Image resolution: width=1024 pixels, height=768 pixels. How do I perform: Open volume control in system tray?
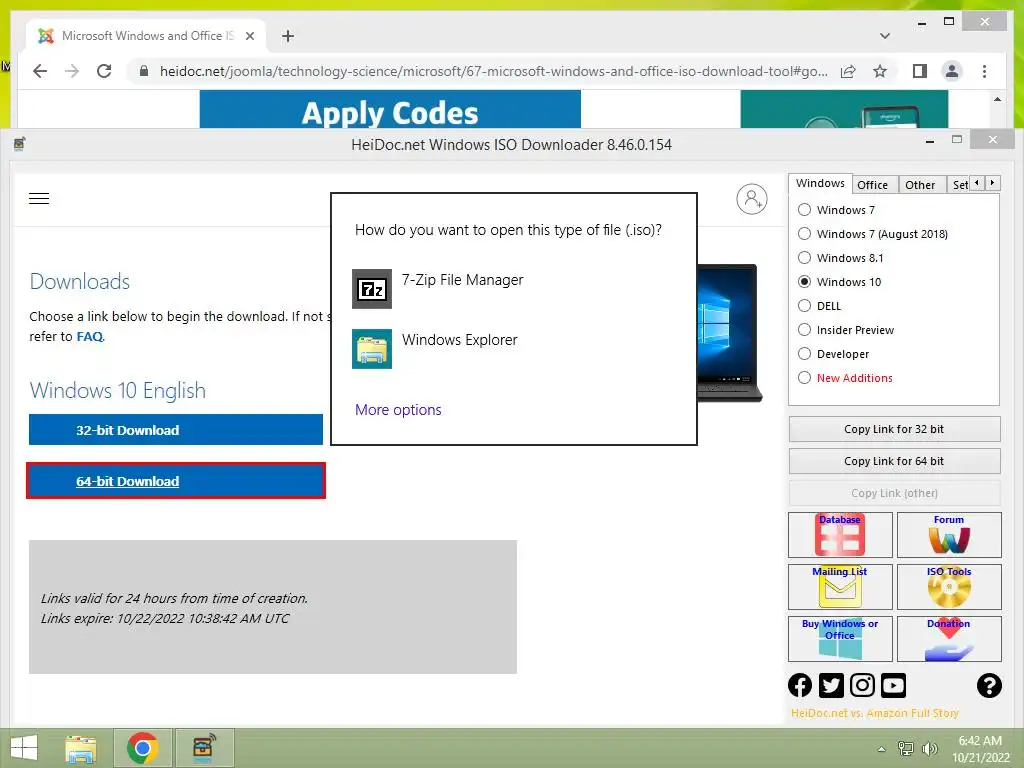(930, 749)
